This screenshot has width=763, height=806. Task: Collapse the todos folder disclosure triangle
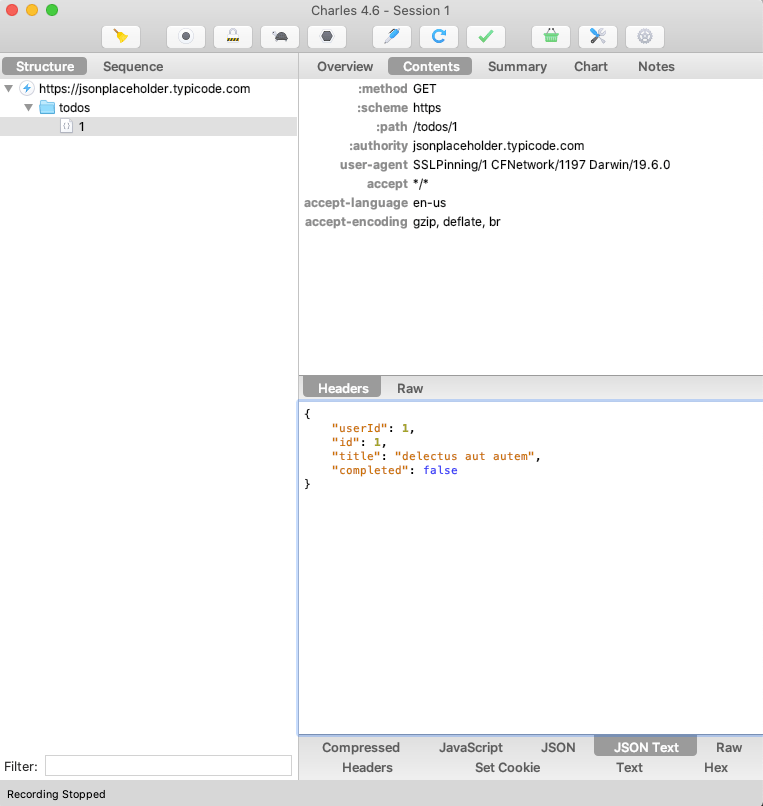tap(29, 107)
